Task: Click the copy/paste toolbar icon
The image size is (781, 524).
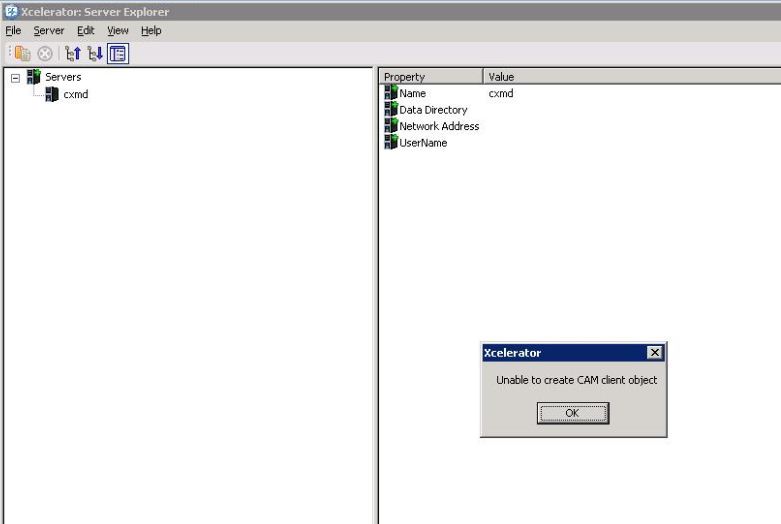Action: point(22,53)
